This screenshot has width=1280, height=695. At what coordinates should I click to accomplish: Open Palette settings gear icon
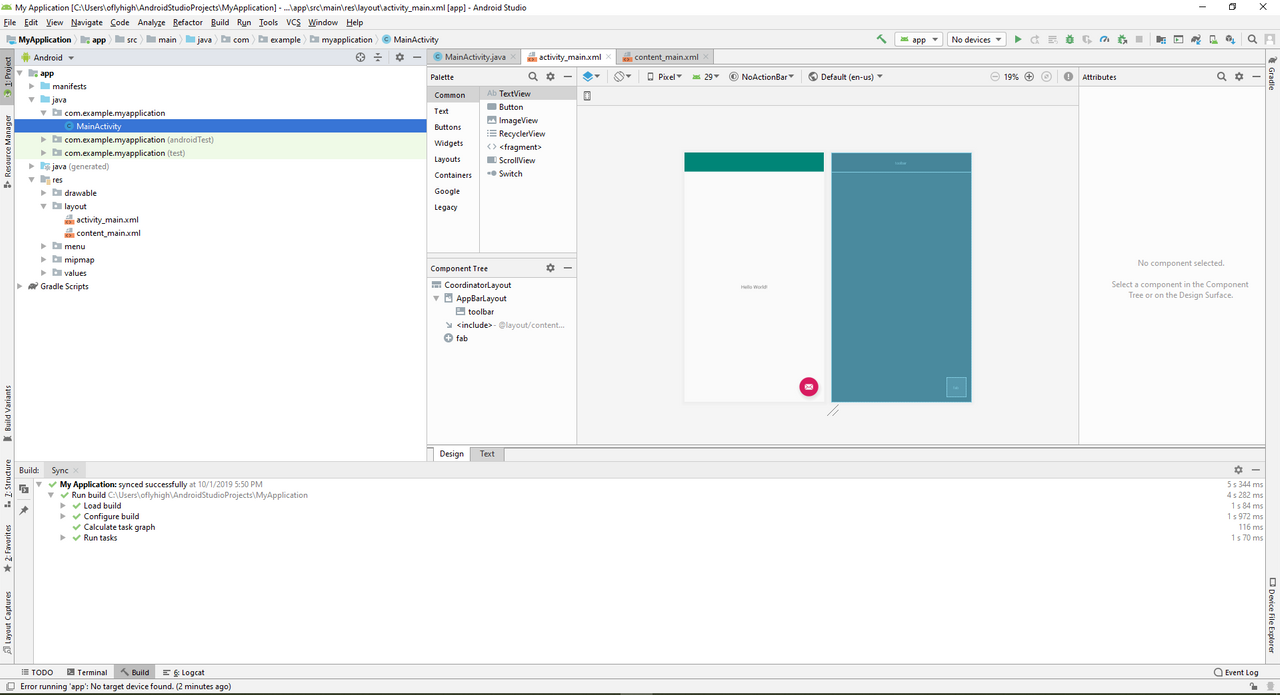550,76
